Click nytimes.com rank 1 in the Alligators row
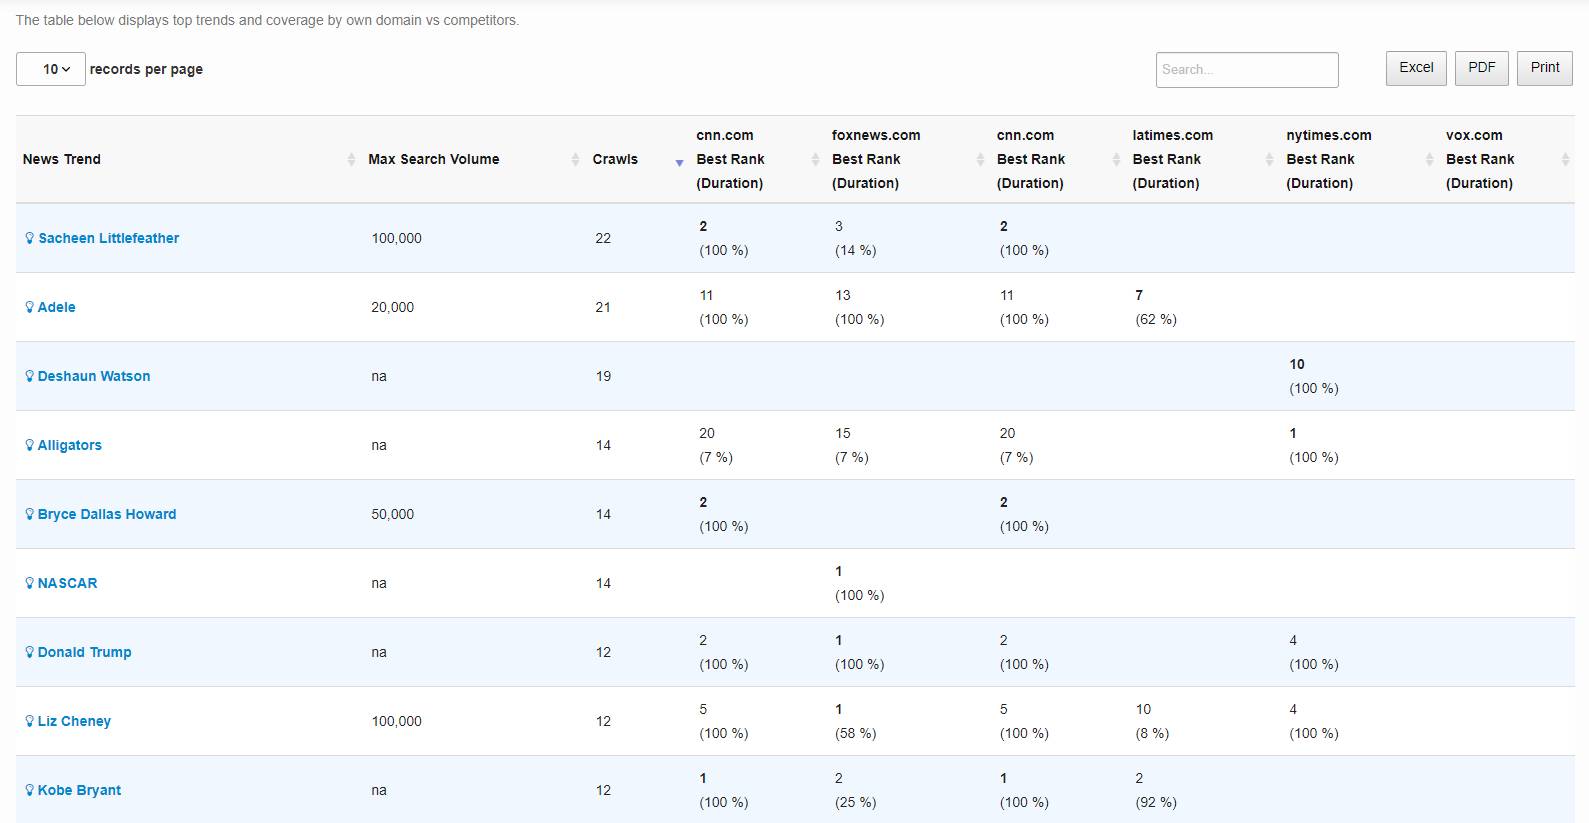1589x823 pixels. (x=1293, y=433)
